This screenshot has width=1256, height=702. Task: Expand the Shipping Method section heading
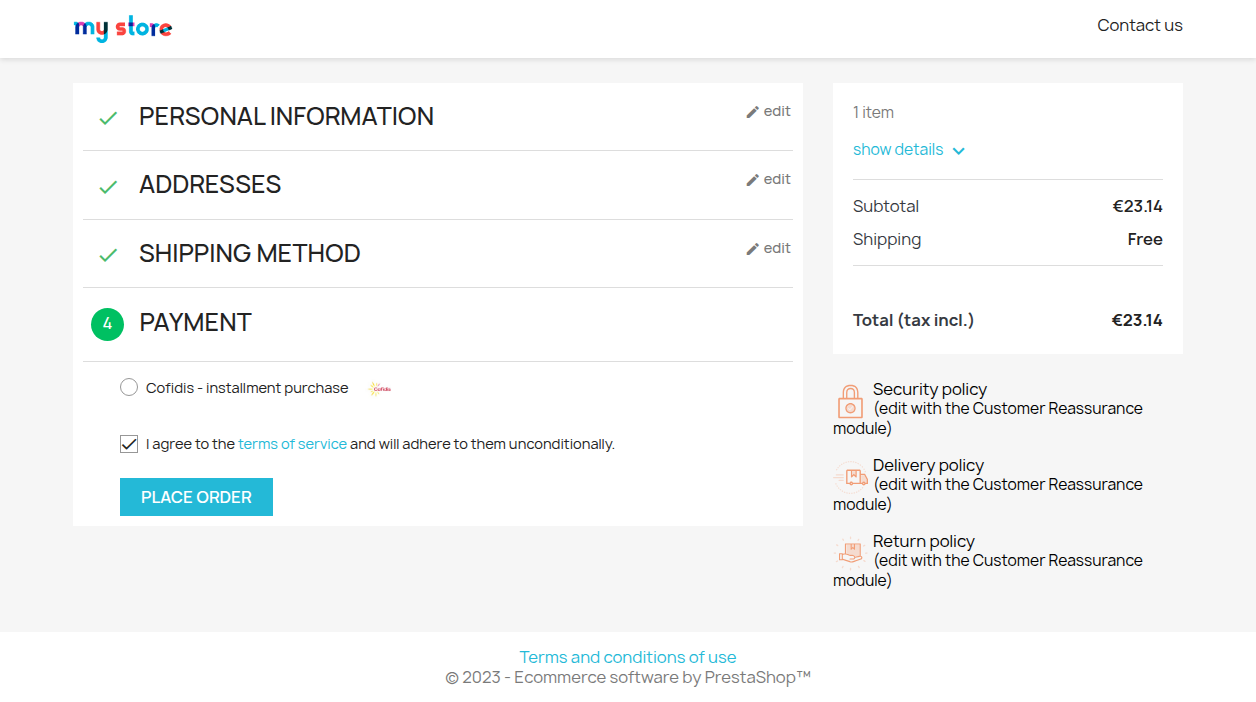point(249,254)
